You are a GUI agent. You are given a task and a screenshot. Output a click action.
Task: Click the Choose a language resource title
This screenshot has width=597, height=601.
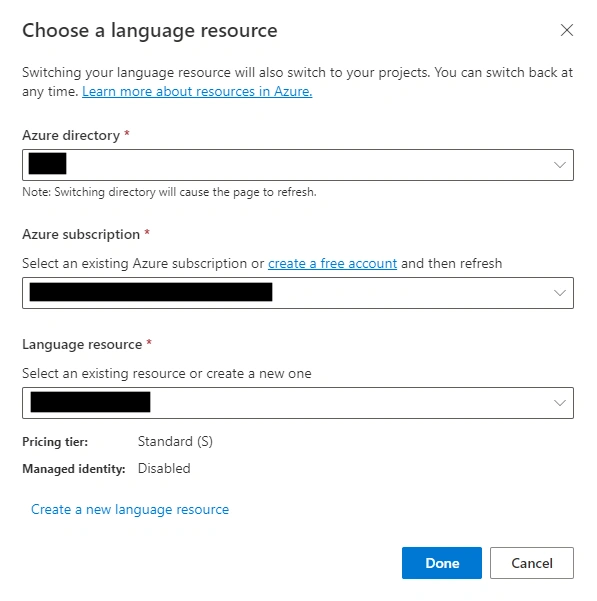pyautogui.click(x=150, y=31)
